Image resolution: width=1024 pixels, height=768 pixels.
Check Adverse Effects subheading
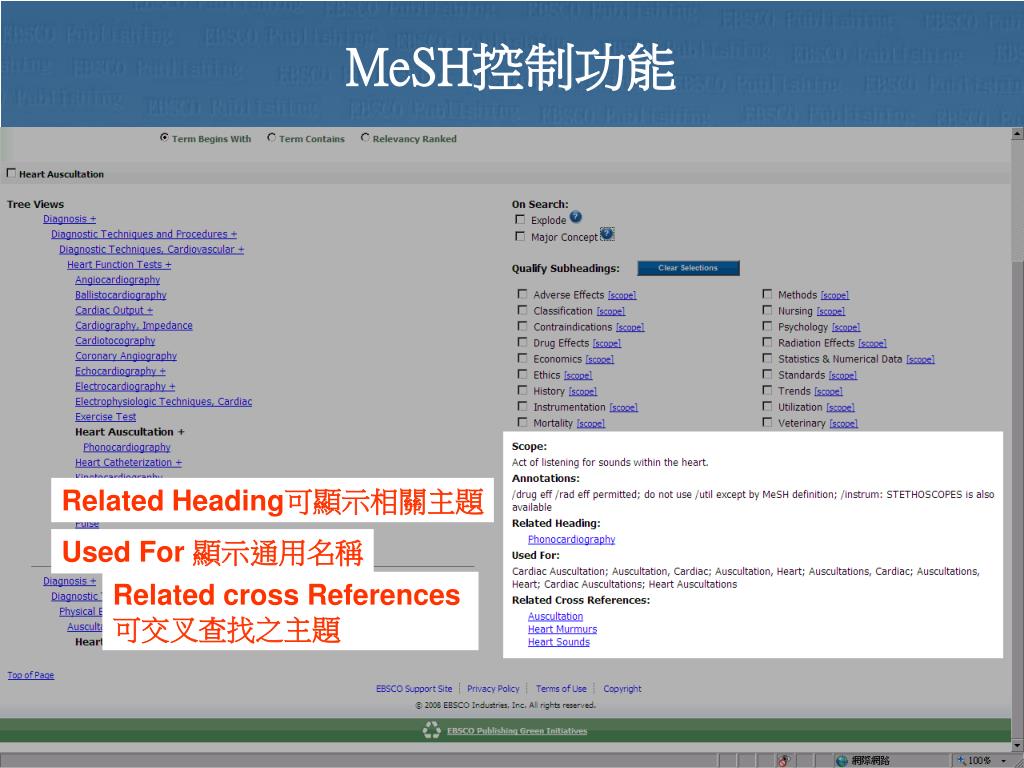coord(522,294)
